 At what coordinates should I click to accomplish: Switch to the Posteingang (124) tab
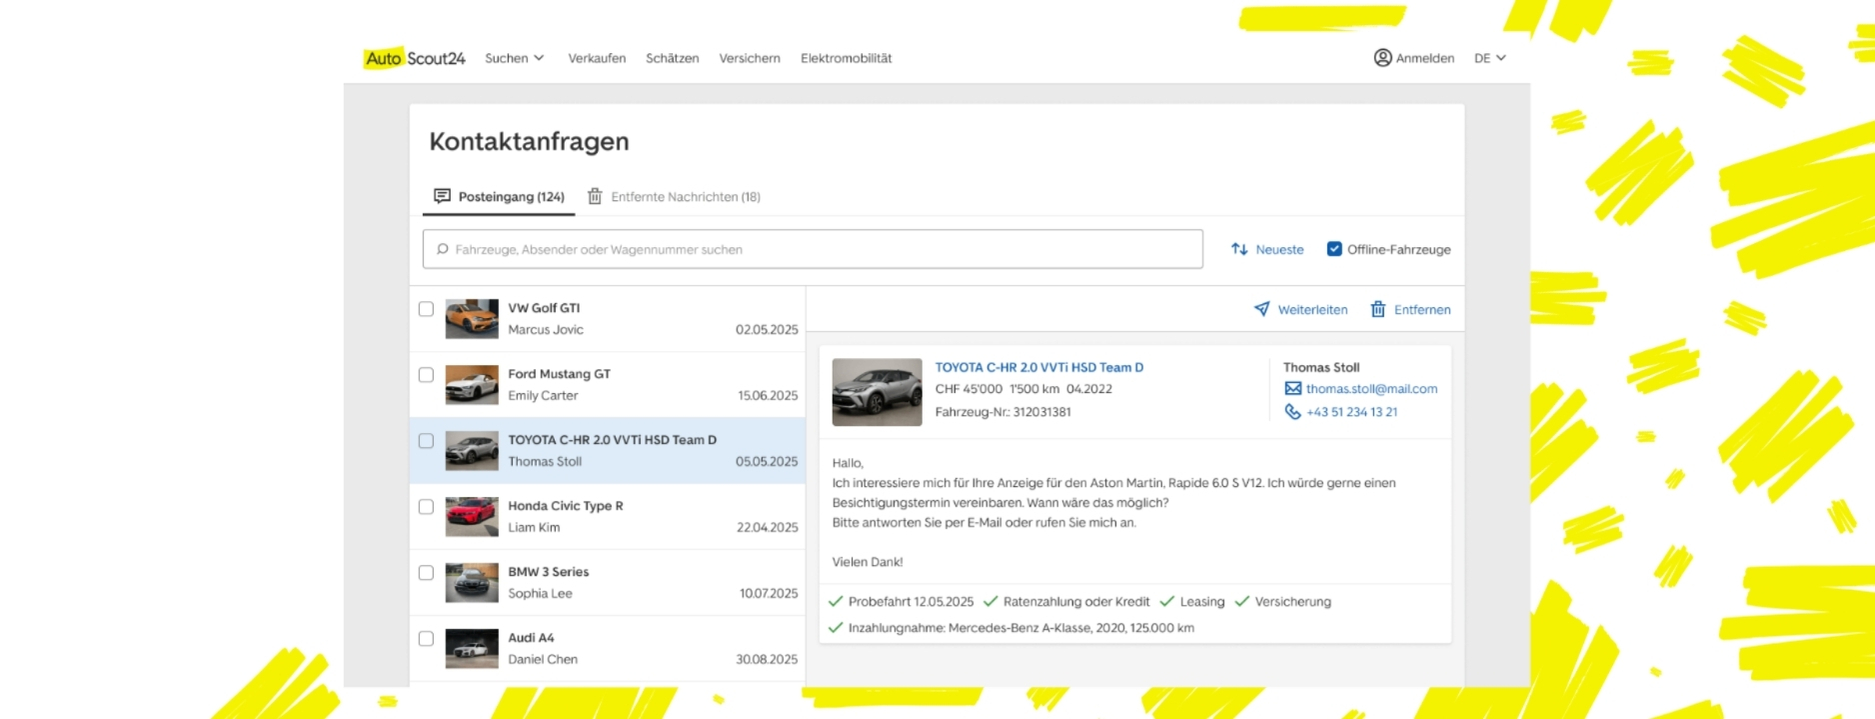499,197
